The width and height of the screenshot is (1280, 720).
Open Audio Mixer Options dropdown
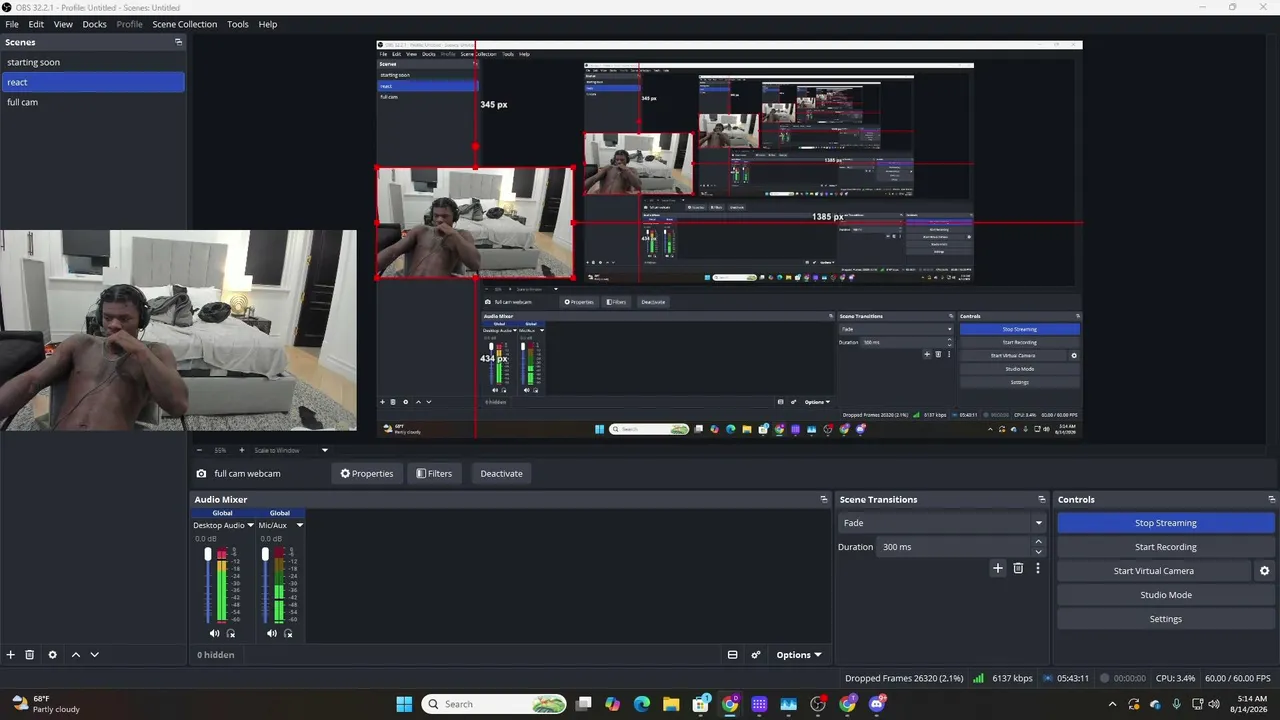(798, 655)
